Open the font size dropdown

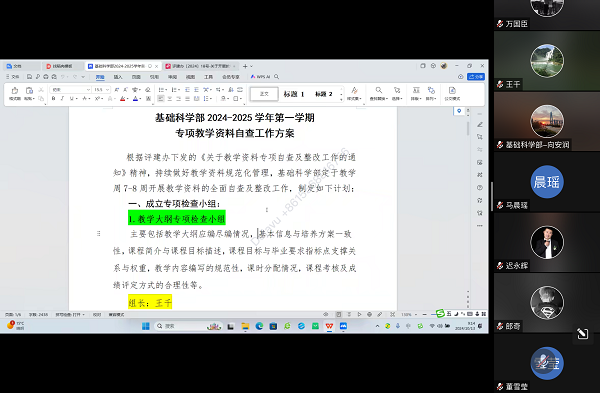point(102,90)
